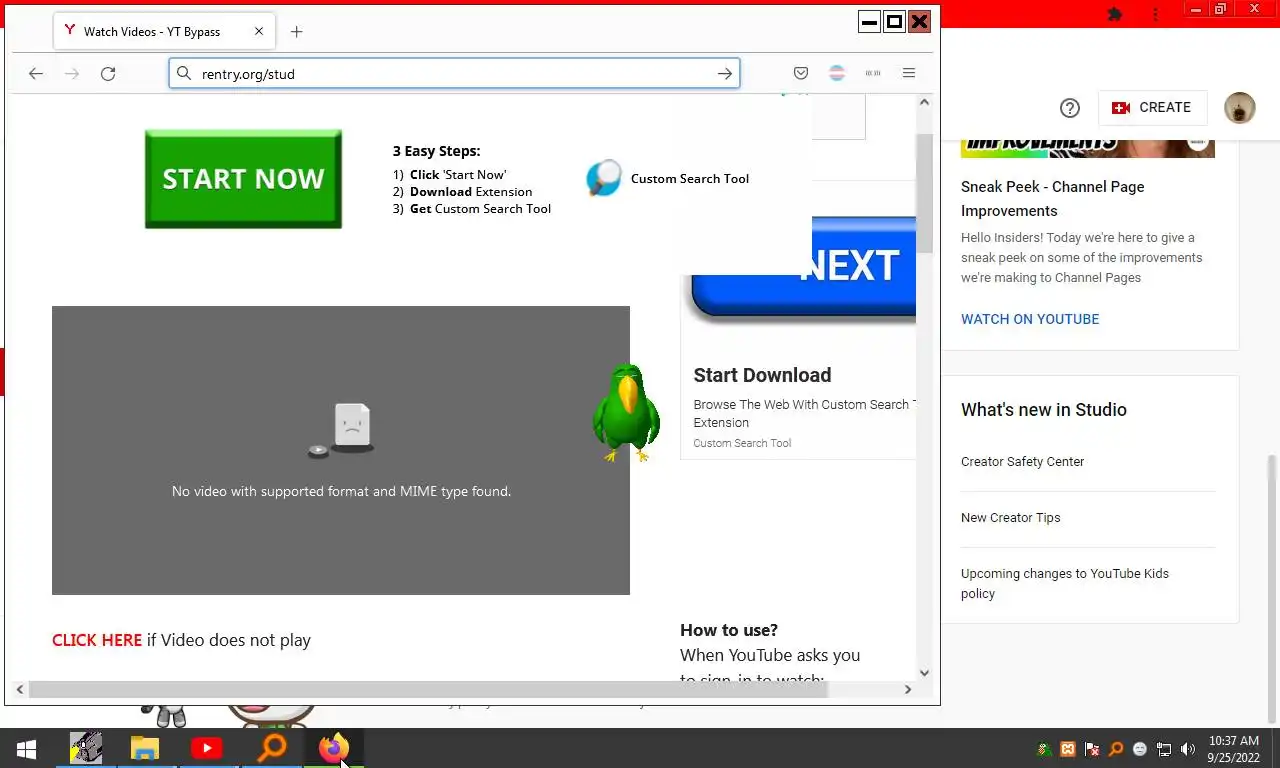Open Upcoming changes to YouTube Kids policy

(x=1065, y=584)
